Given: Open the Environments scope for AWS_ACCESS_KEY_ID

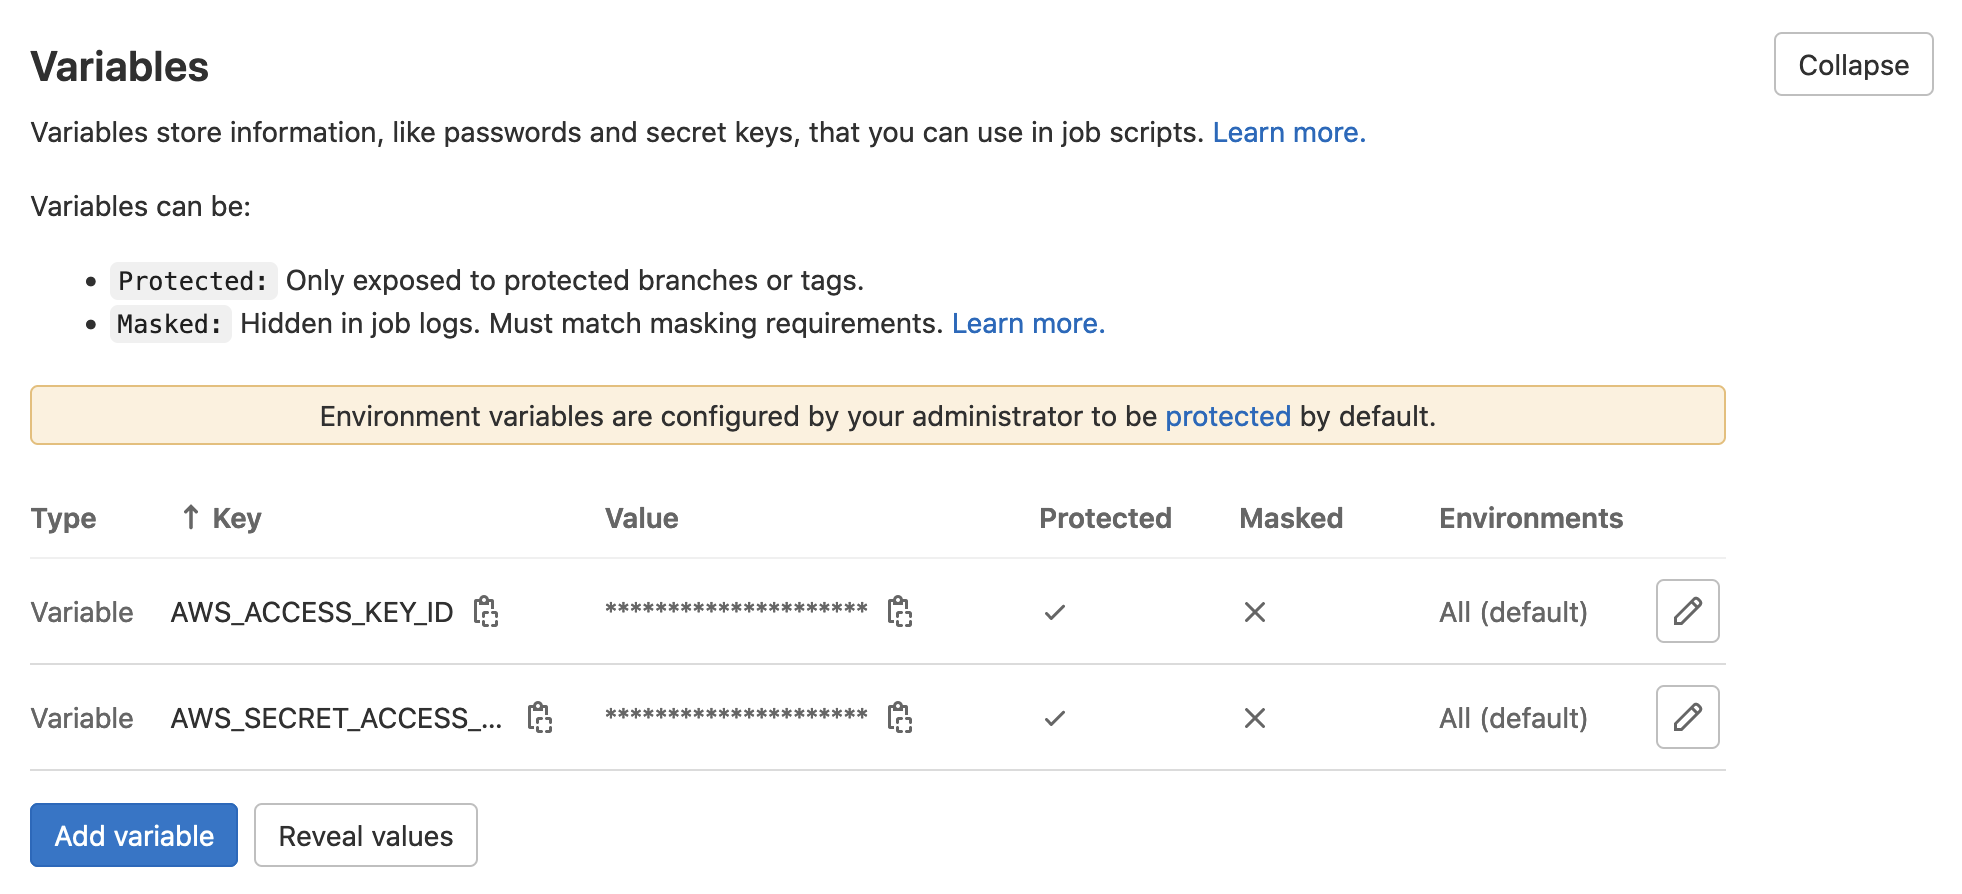Looking at the screenshot, I should pyautogui.click(x=1513, y=611).
